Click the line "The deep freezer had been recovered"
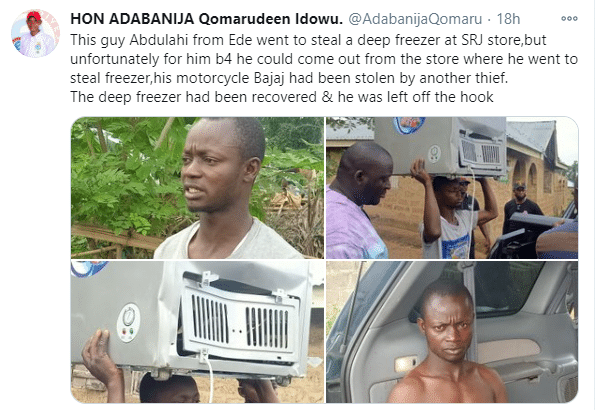599x410 pixels. coord(282,97)
